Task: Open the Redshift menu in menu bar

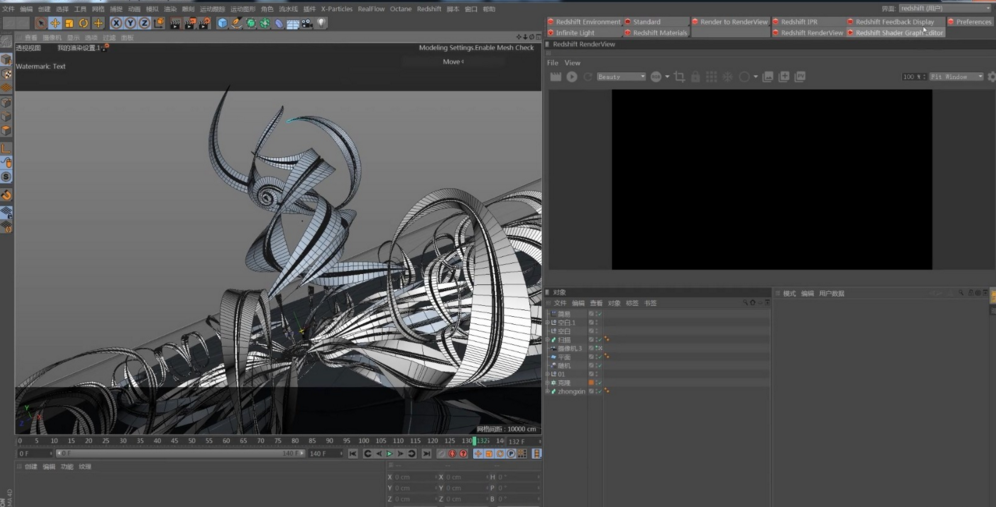Action: point(429,9)
